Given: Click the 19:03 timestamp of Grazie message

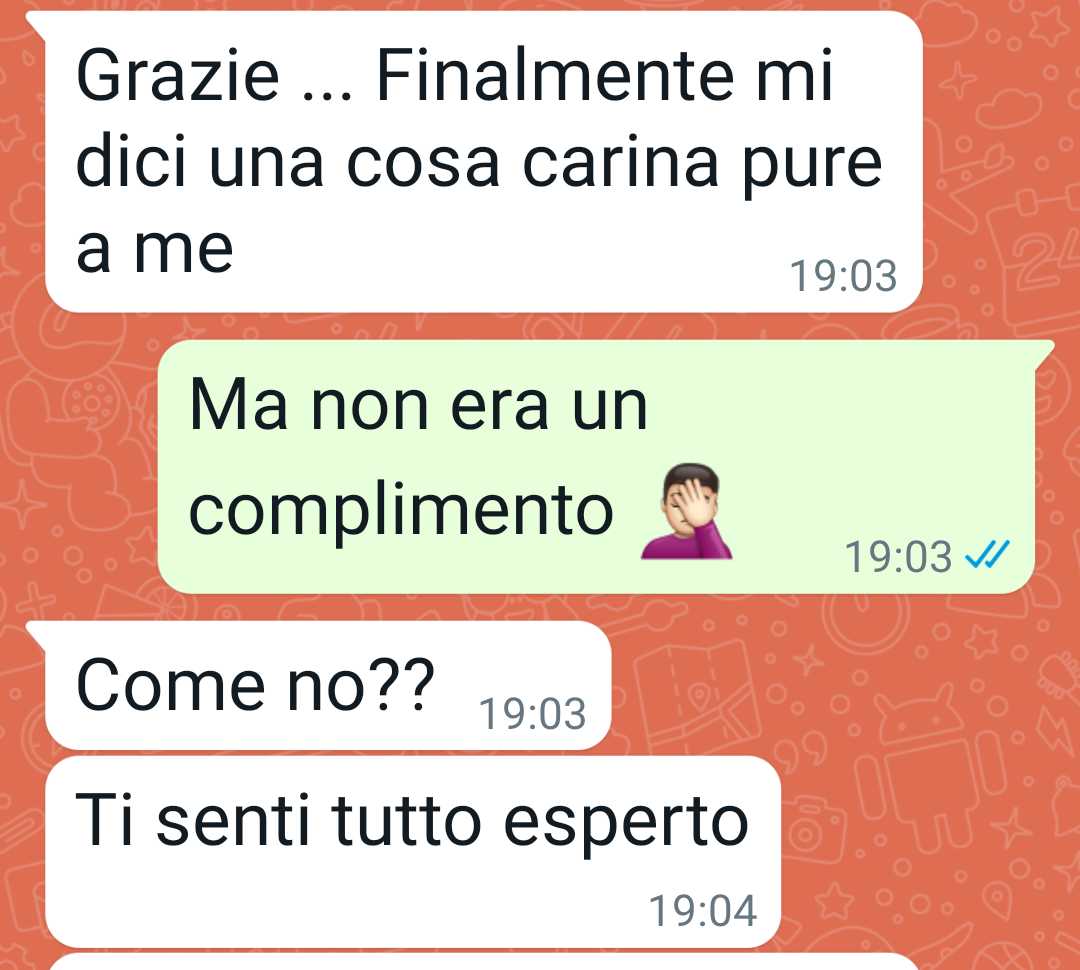Looking at the screenshot, I should [x=843, y=276].
